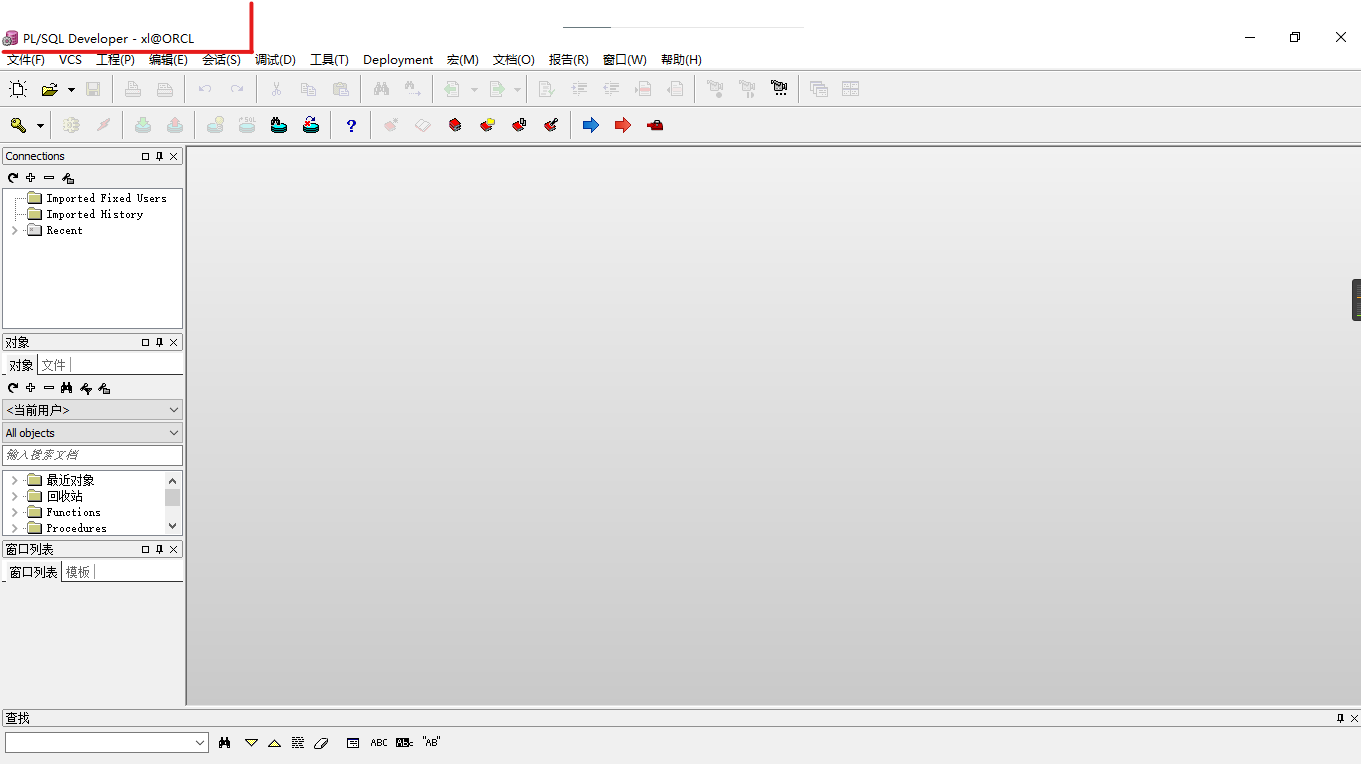The width and height of the screenshot is (1361, 764).
Task: Close the 查找 search bar
Action: click(1355, 718)
